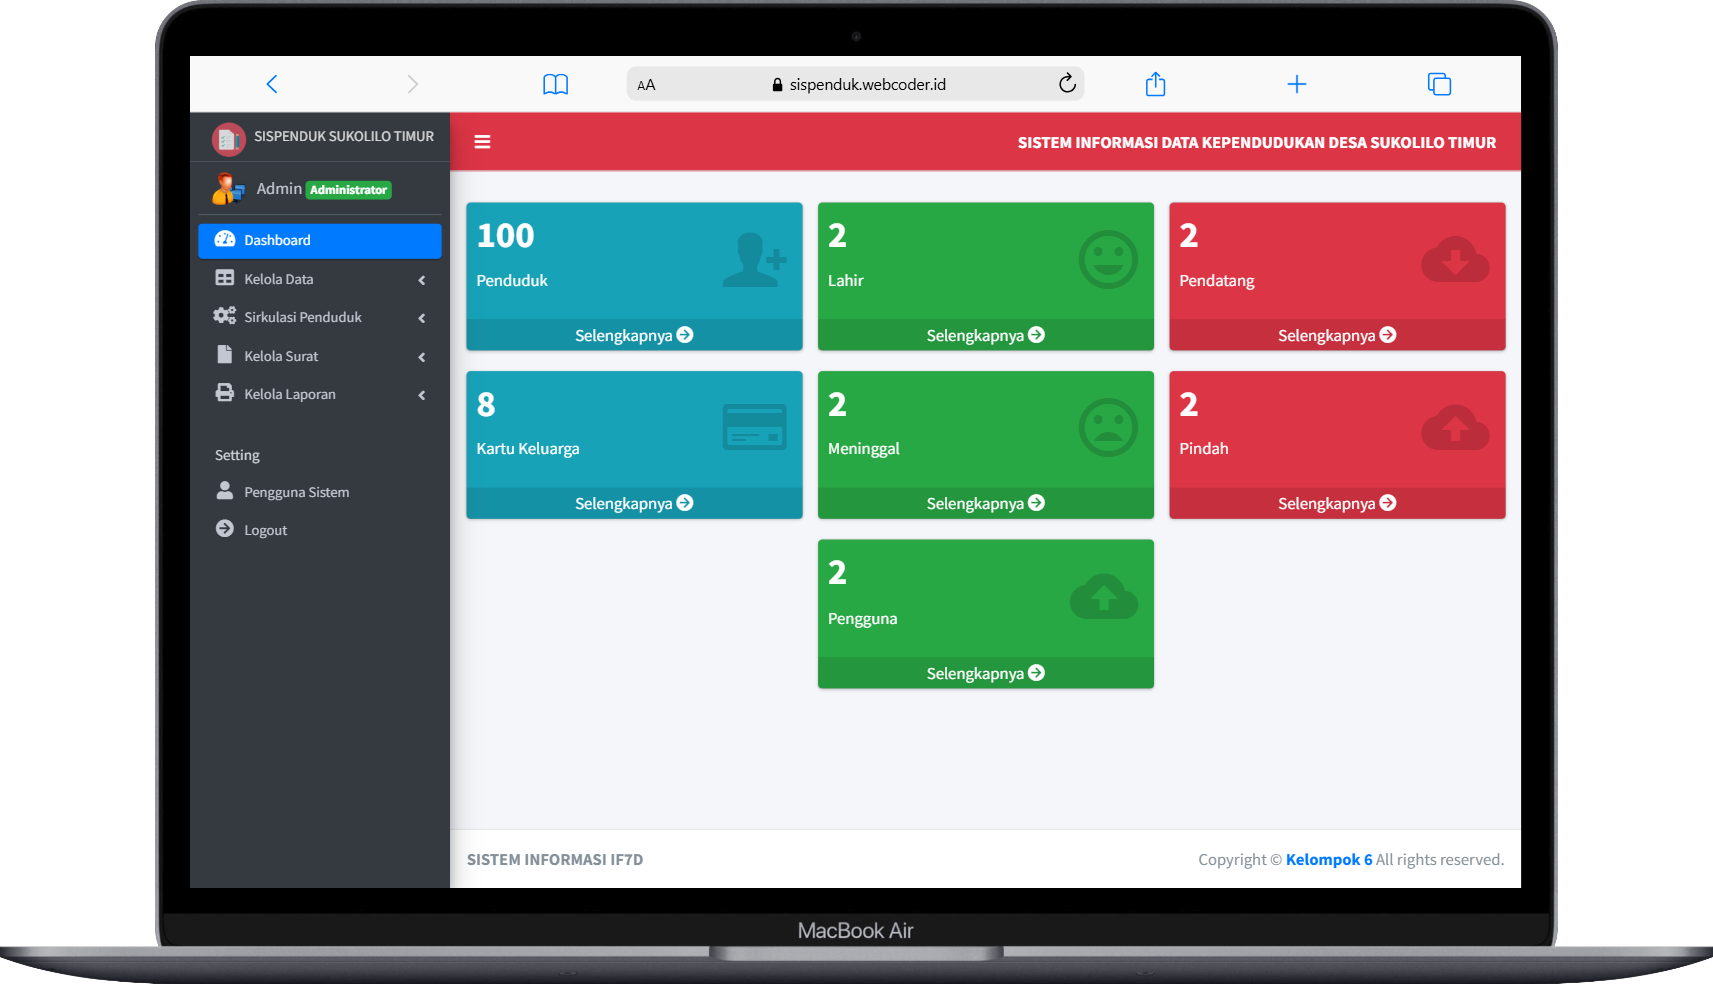Select Dashboard in the sidebar

pos(320,240)
